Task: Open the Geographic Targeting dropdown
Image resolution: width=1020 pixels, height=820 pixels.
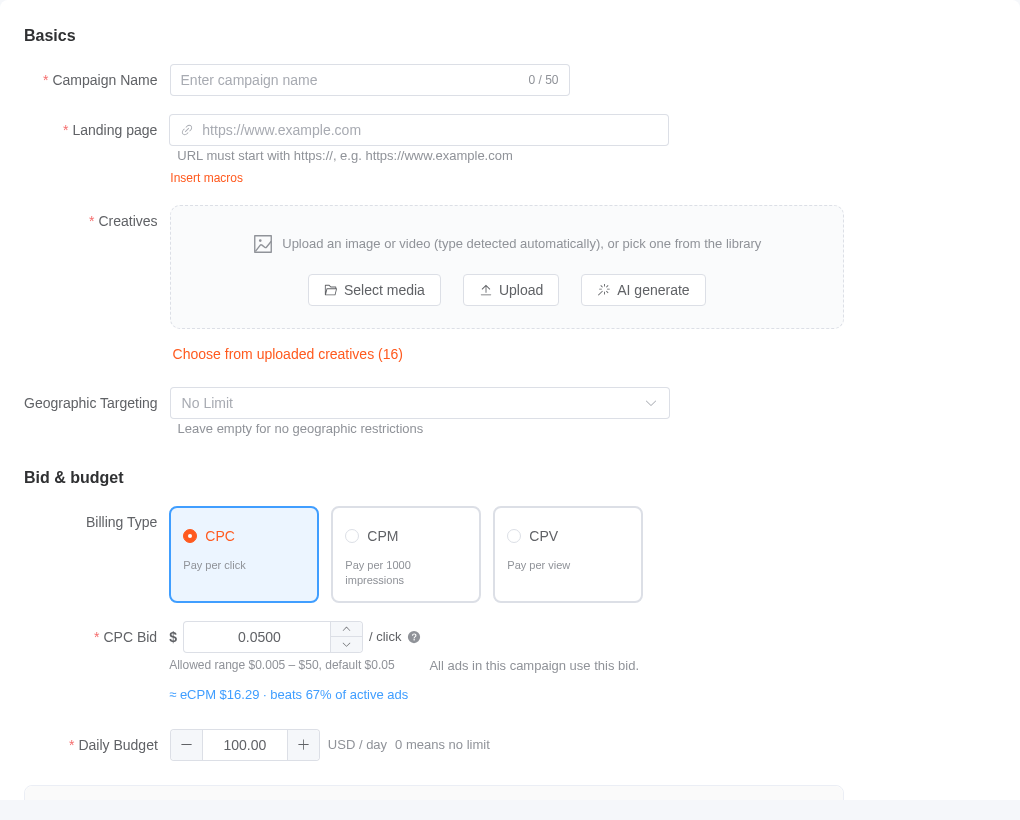Action: tap(420, 403)
